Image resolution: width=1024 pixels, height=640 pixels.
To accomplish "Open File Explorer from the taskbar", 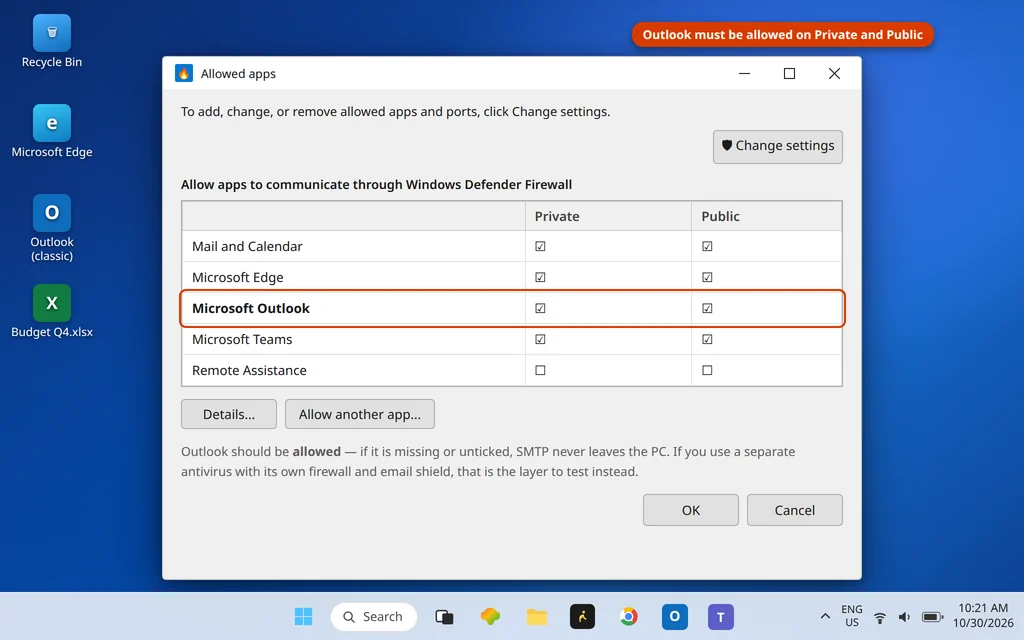I will (537, 616).
